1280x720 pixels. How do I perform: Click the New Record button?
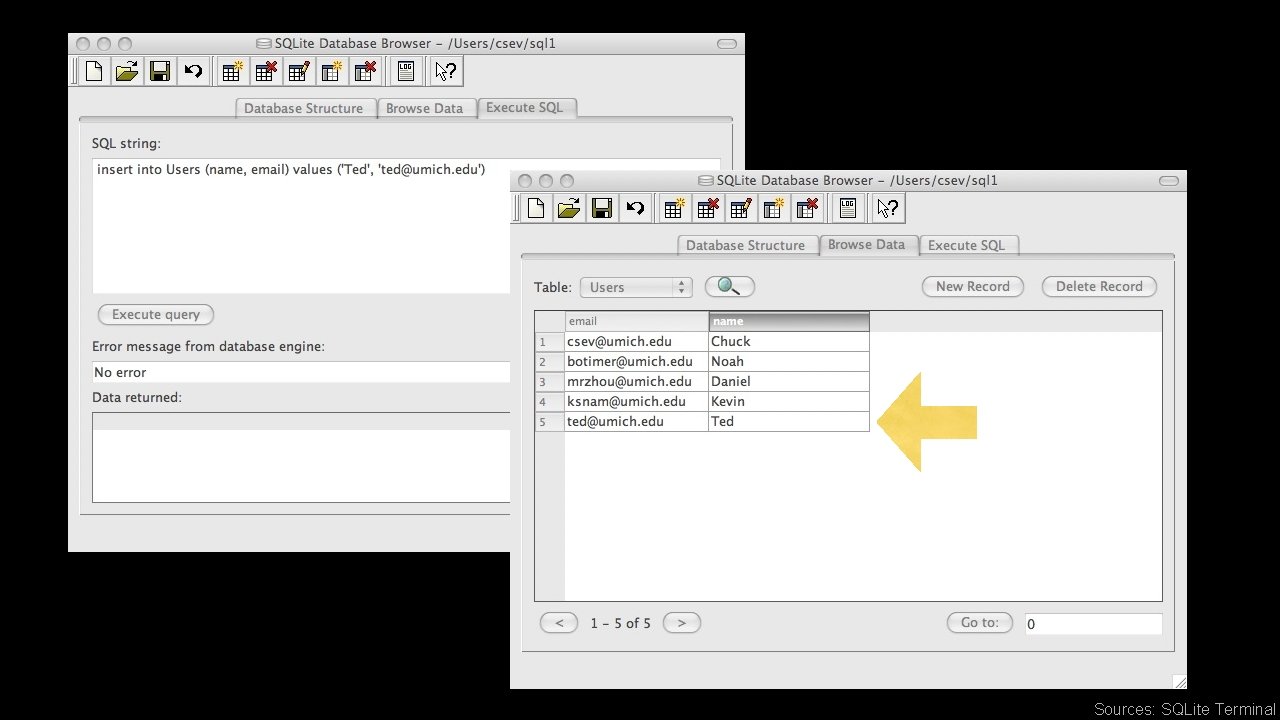click(x=972, y=286)
